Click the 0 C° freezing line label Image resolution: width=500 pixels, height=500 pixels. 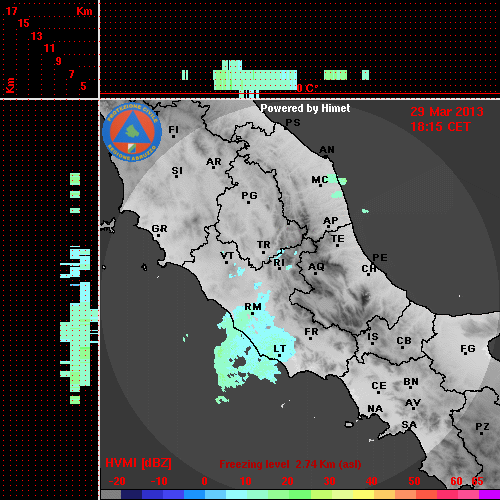pyautogui.click(x=307, y=88)
